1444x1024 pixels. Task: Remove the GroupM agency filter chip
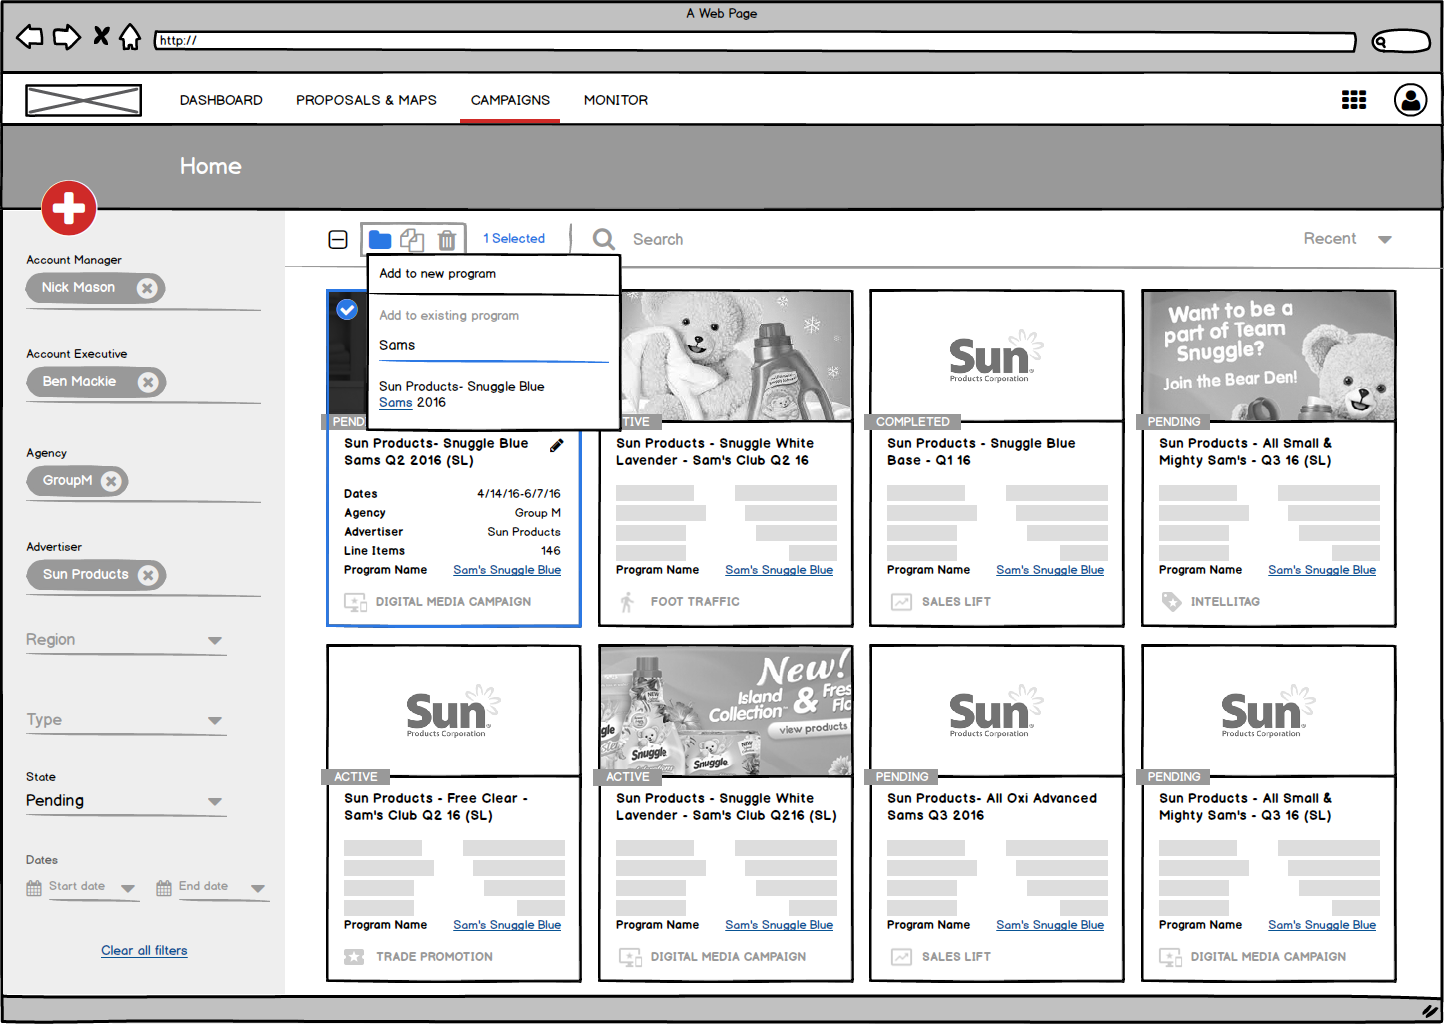111,481
